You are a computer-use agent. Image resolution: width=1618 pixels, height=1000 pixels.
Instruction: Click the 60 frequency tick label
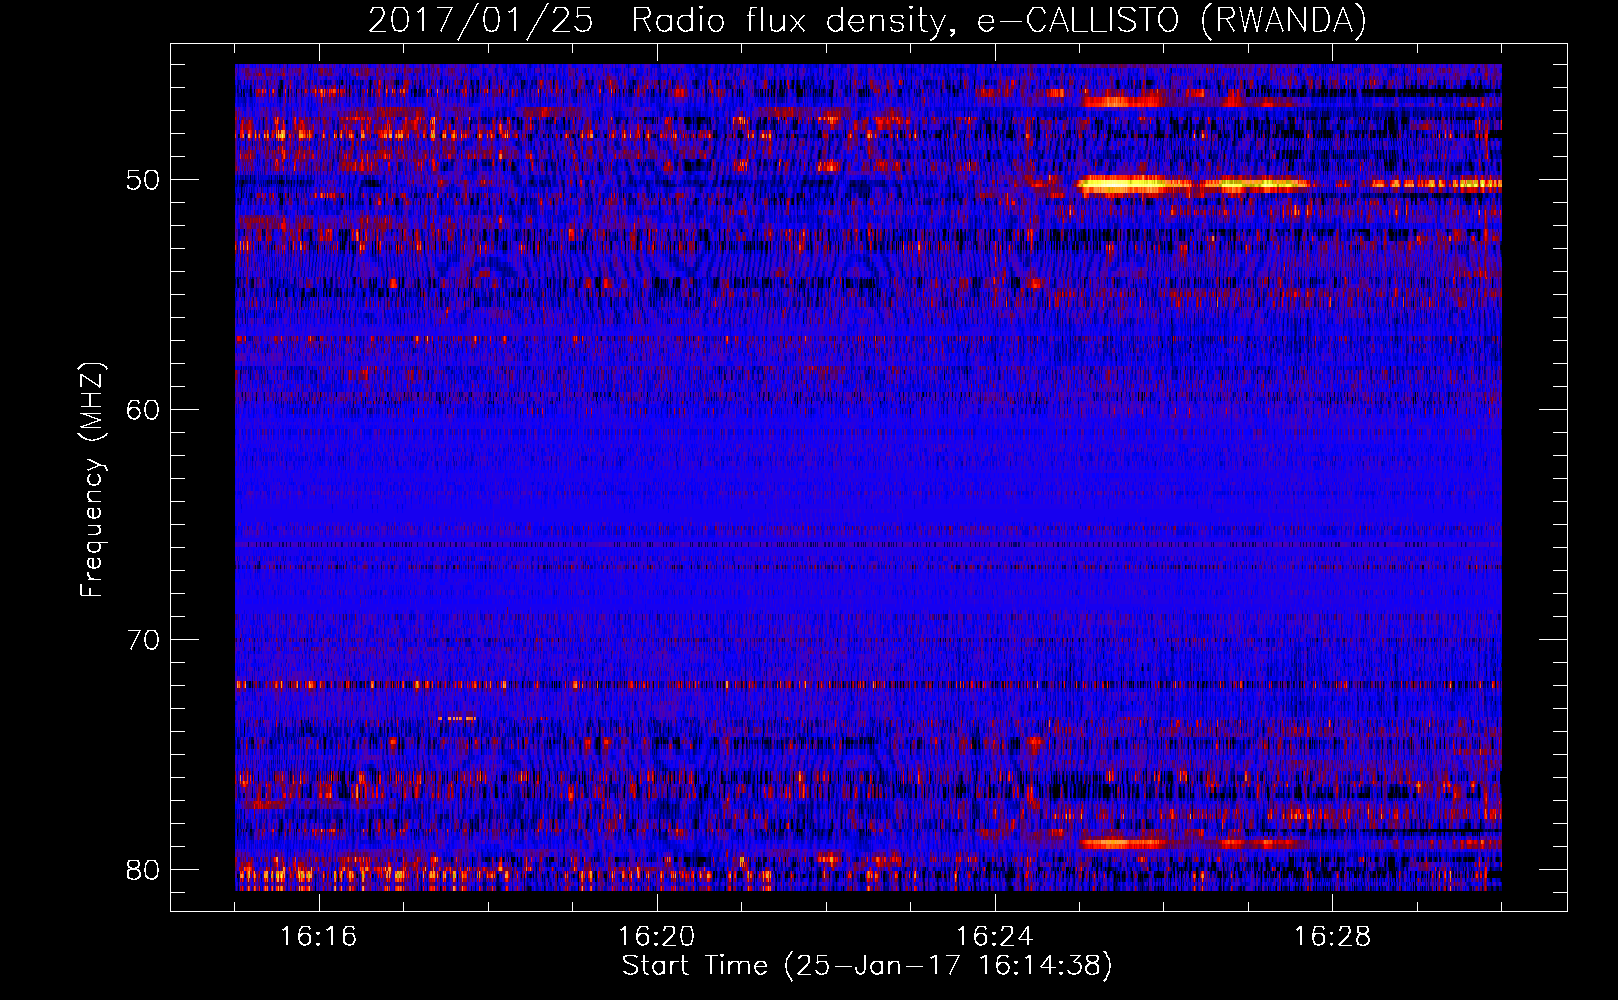tap(143, 410)
